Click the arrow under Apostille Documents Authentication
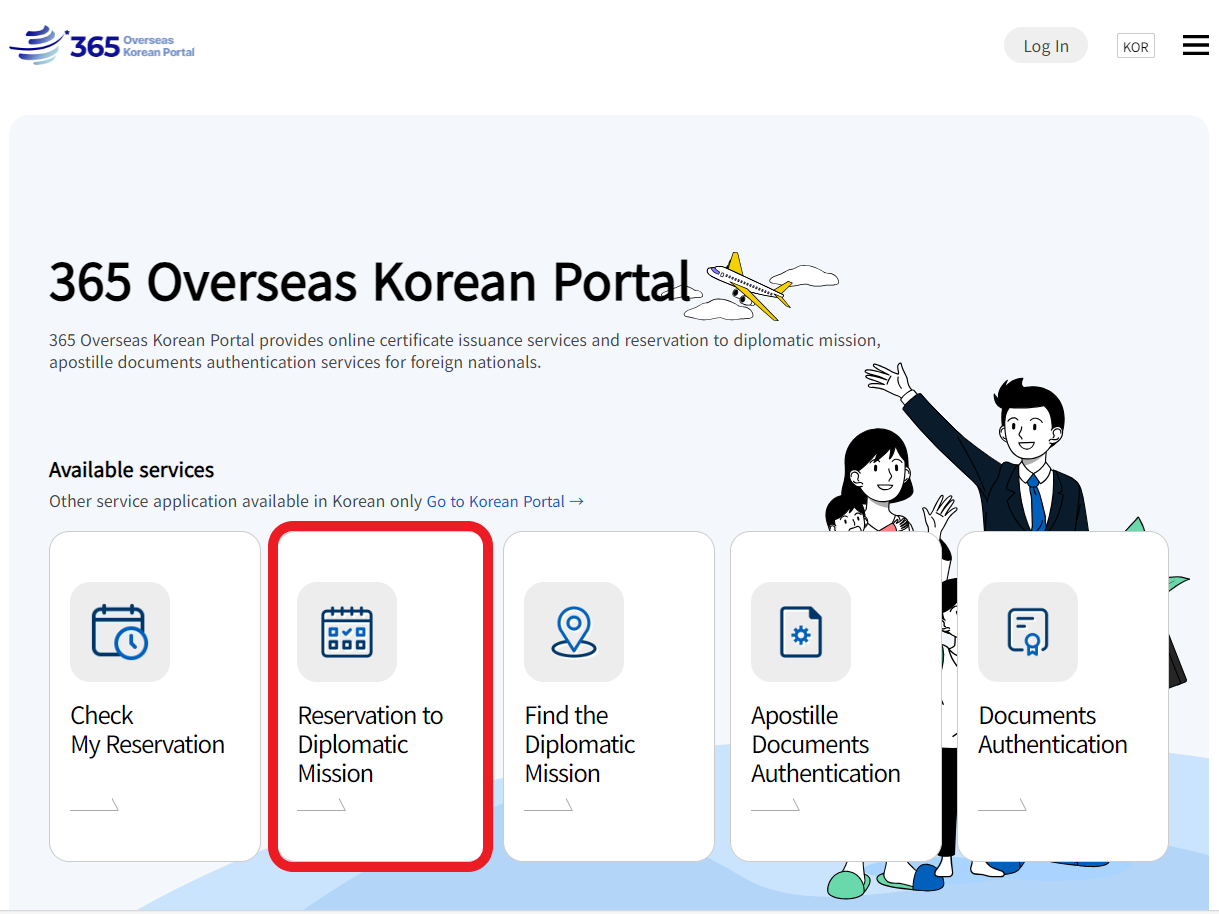Viewport: 1219px width, 914px height. click(x=776, y=804)
